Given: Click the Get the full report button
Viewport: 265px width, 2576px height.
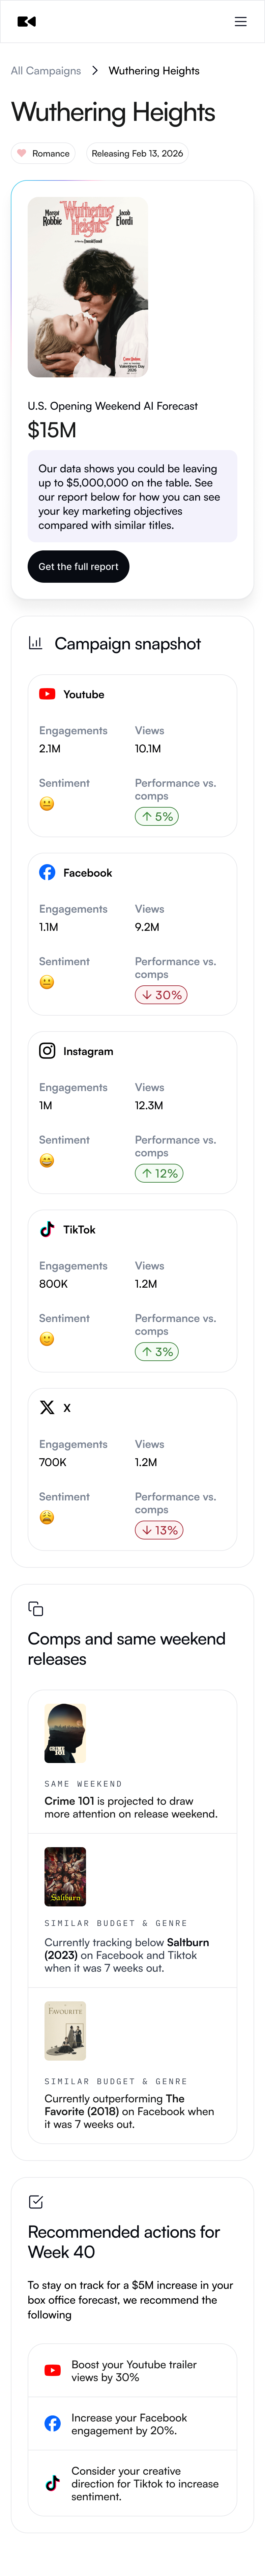Looking at the screenshot, I should coord(78,566).
